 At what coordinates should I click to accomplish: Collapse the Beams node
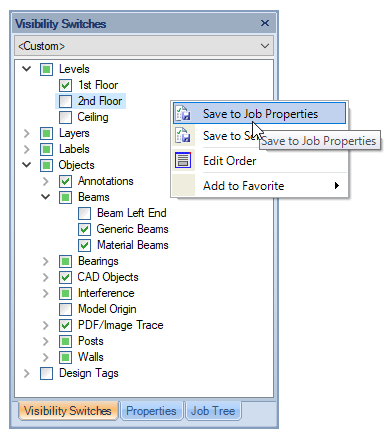pos(46,197)
